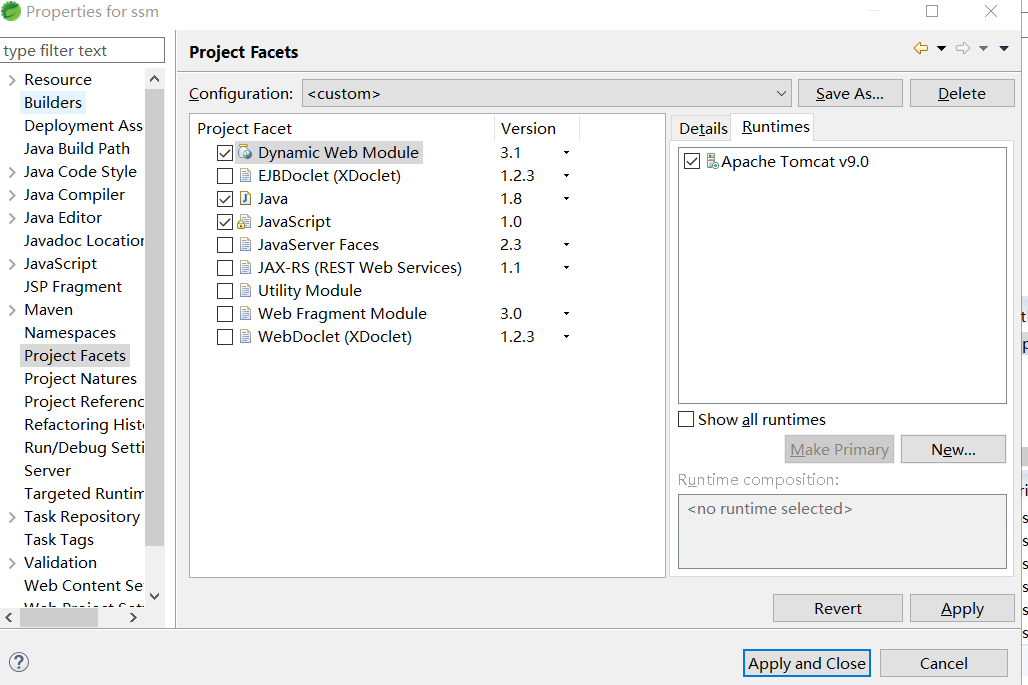1028x685 pixels.
Task: Click the Utility Module facet icon
Action: (245, 290)
